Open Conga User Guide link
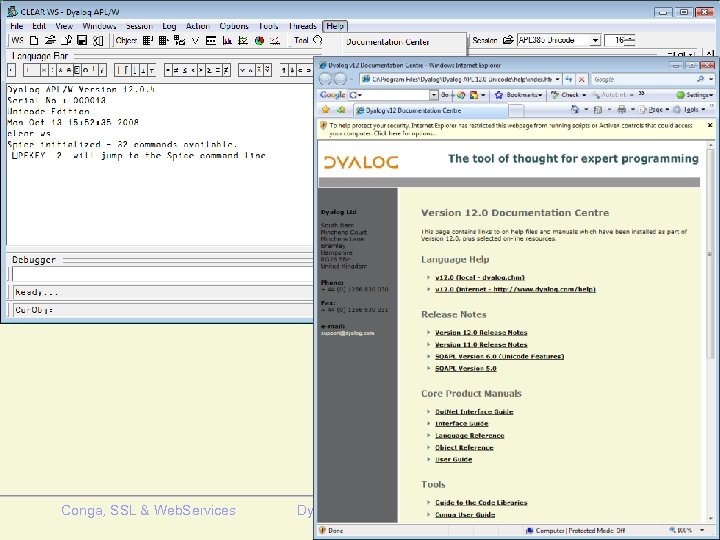 pyautogui.click(x=465, y=514)
